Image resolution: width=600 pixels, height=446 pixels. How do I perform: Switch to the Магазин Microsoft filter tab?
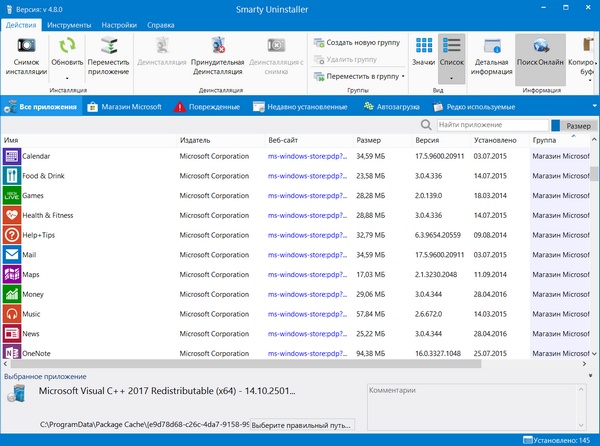coord(124,106)
